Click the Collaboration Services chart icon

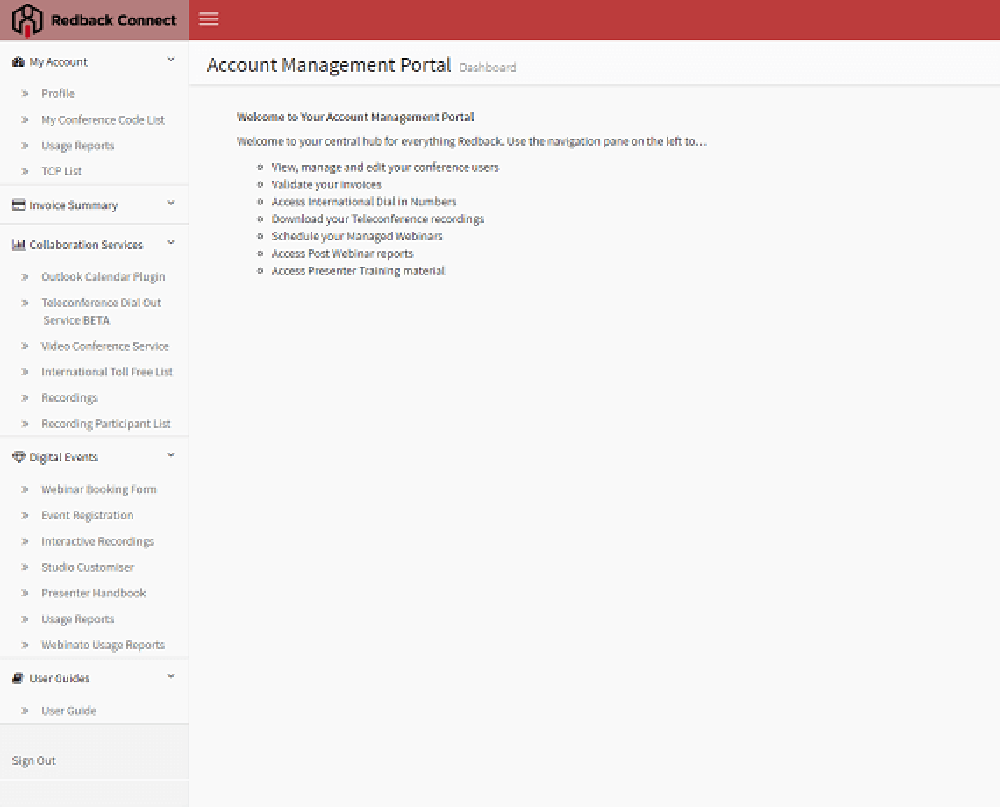18,244
